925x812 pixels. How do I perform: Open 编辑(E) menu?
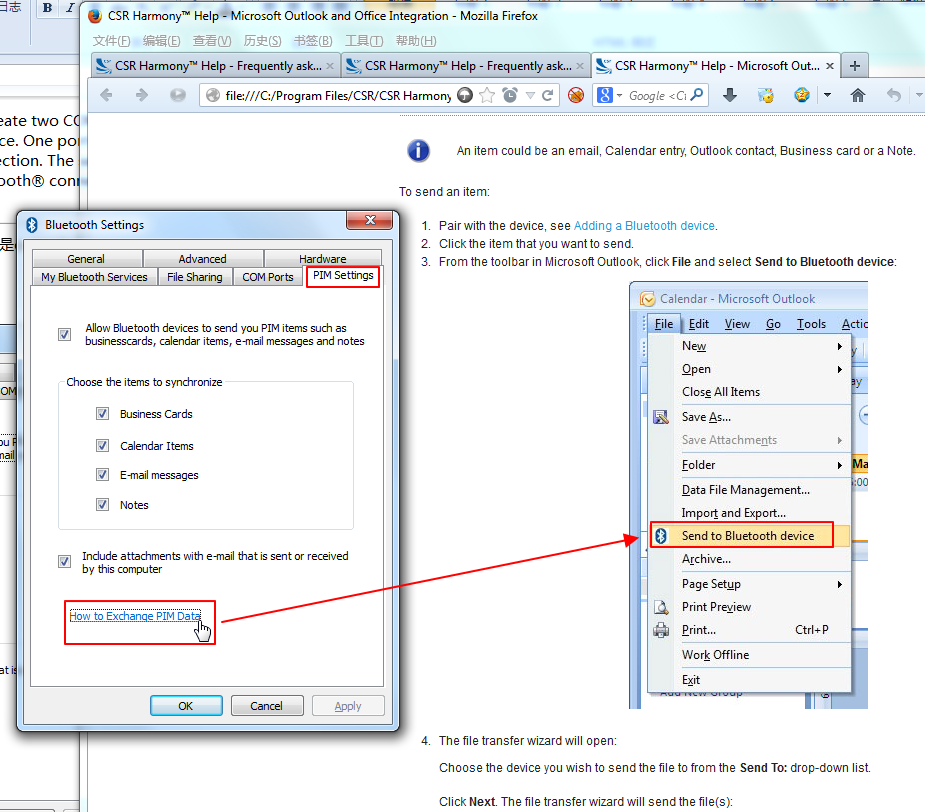(x=162, y=41)
